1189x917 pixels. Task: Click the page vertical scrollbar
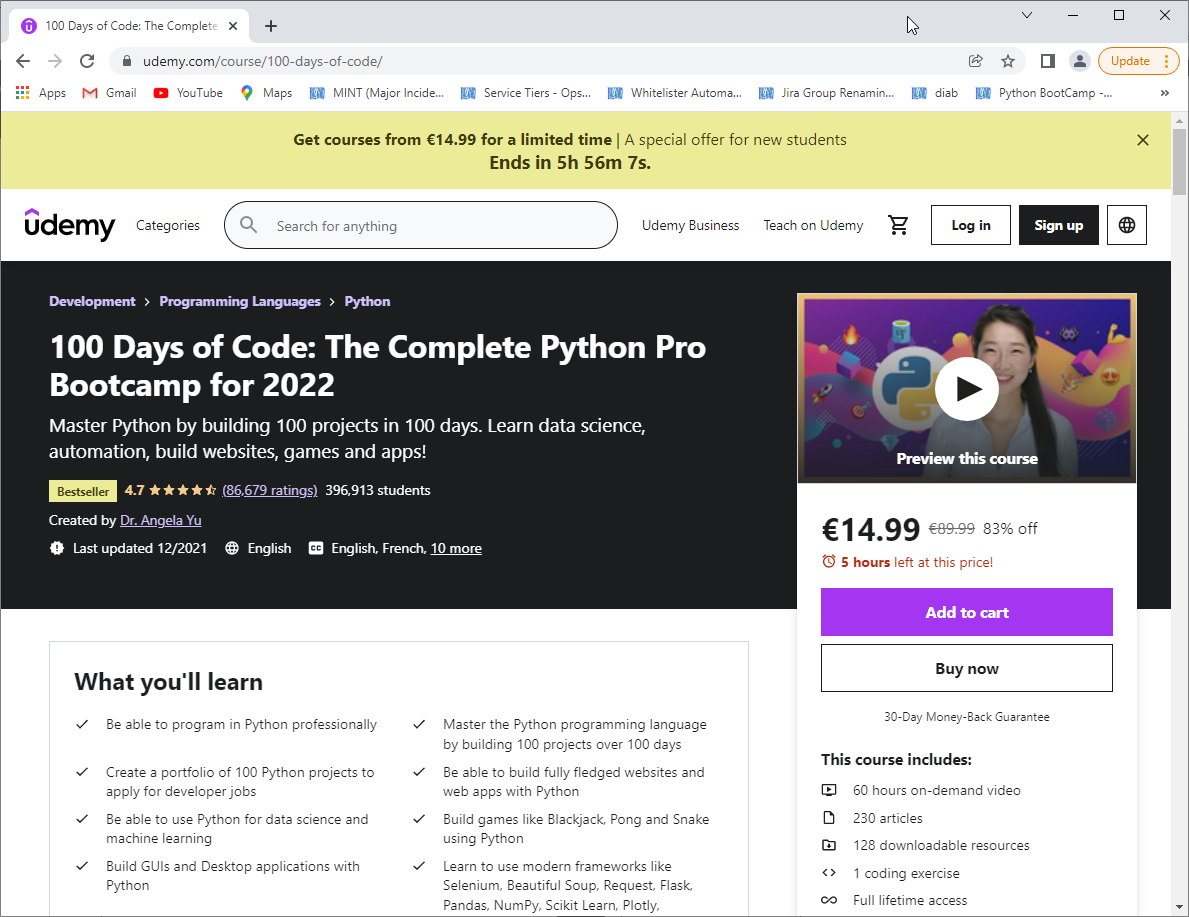click(1179, 162)
